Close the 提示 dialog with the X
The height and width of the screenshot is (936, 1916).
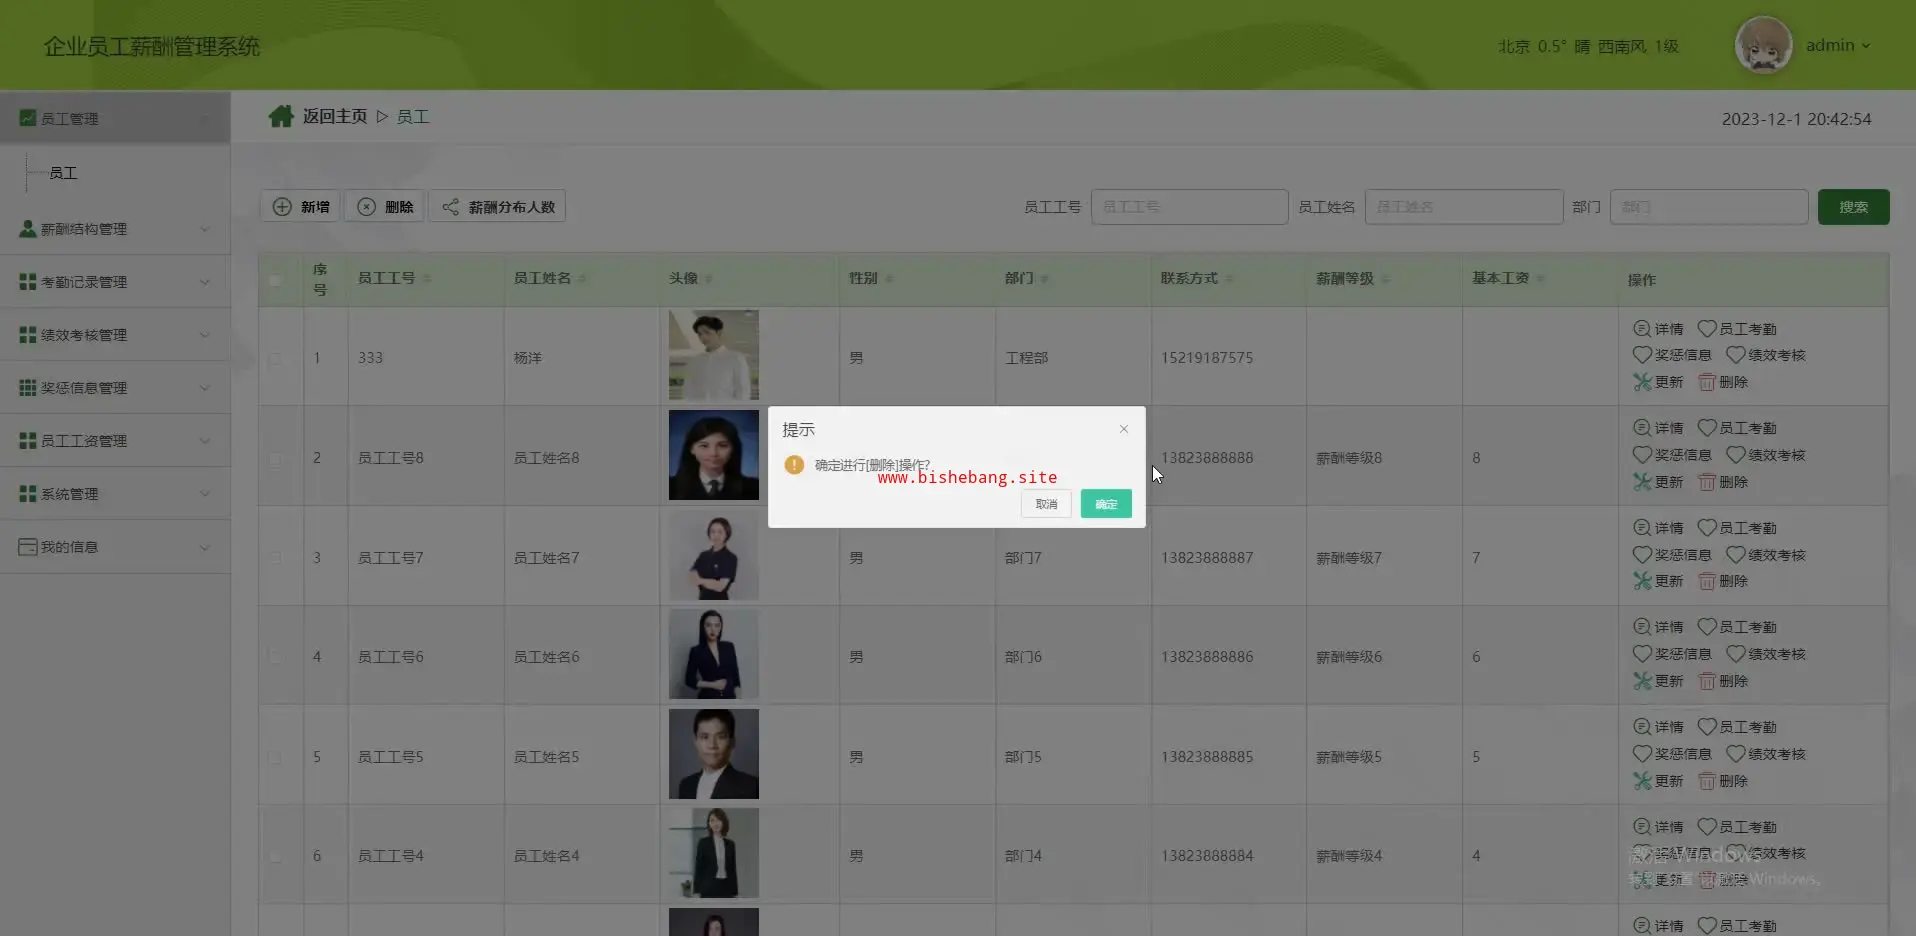(1124, 429)
